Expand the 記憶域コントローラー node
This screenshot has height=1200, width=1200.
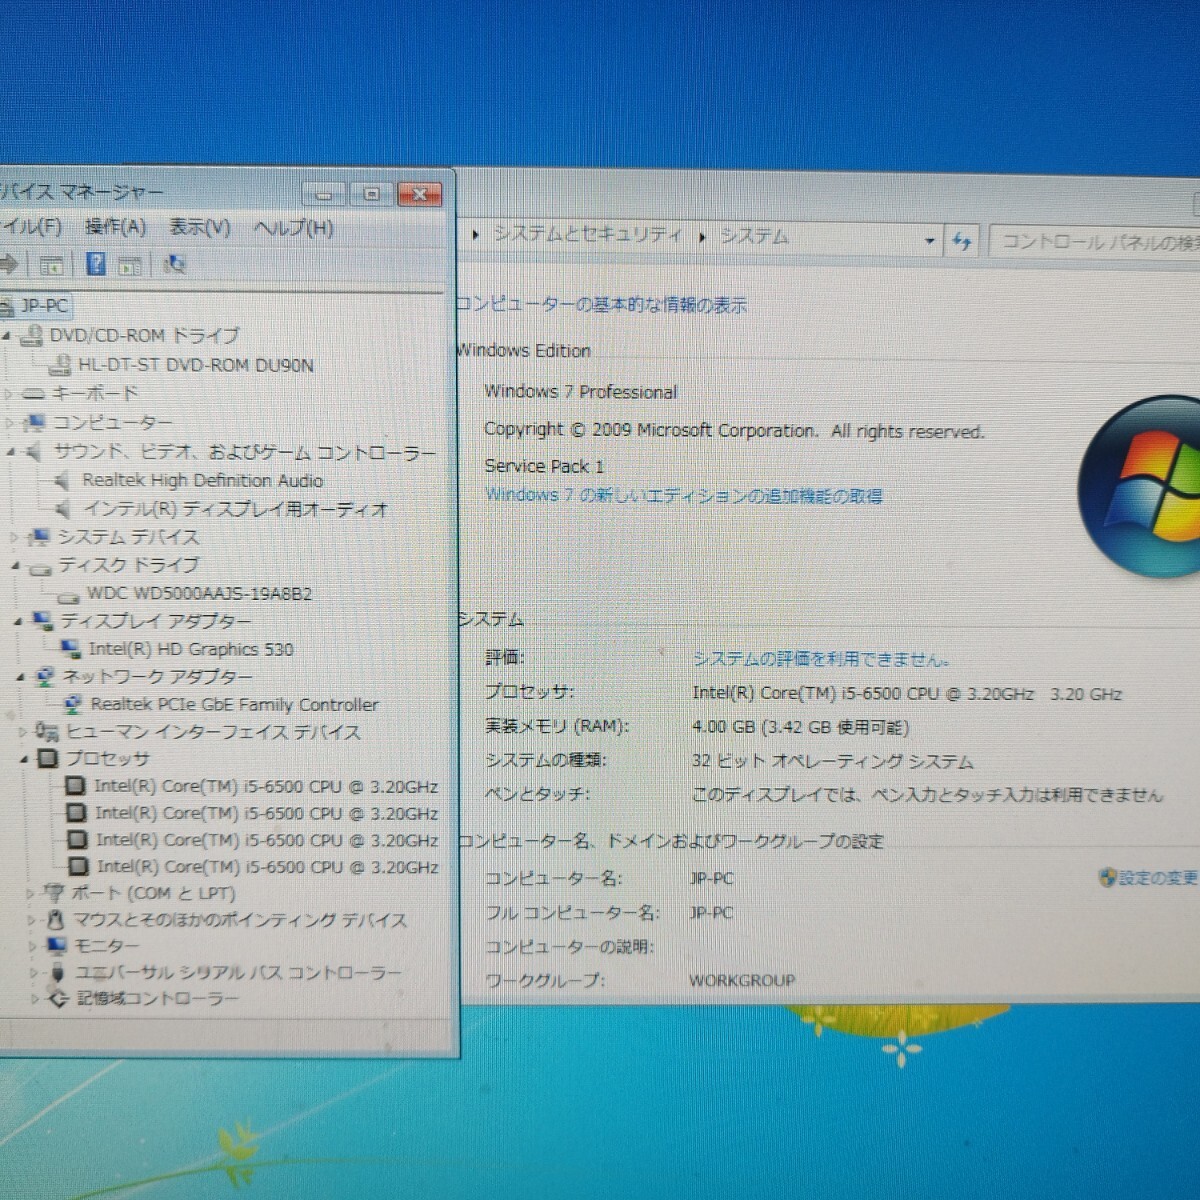(x=35, y=998)
